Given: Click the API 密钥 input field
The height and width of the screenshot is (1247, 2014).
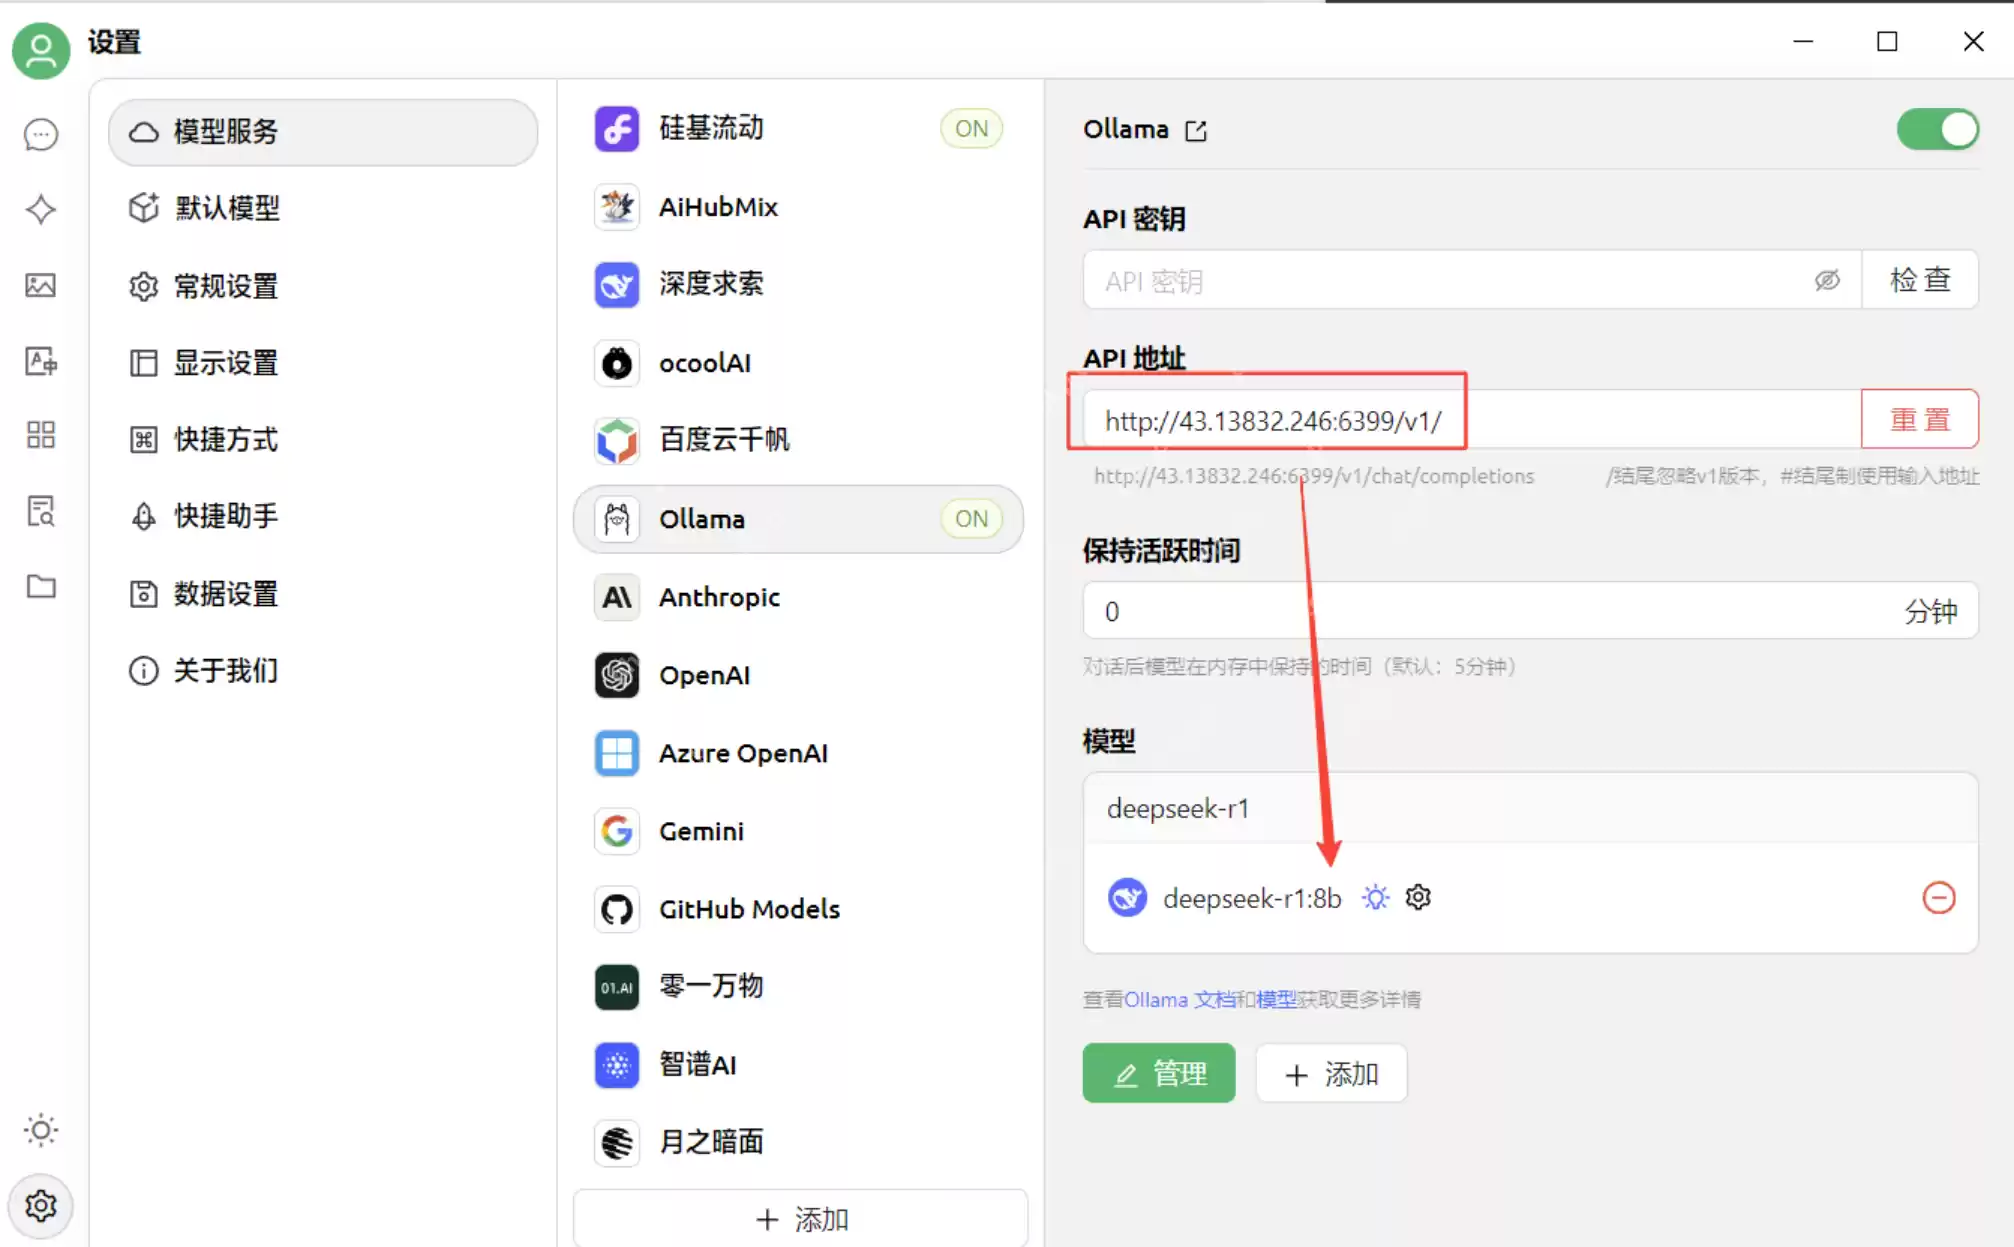Looking at the screenshot, I should click(x=1400, y=280).
